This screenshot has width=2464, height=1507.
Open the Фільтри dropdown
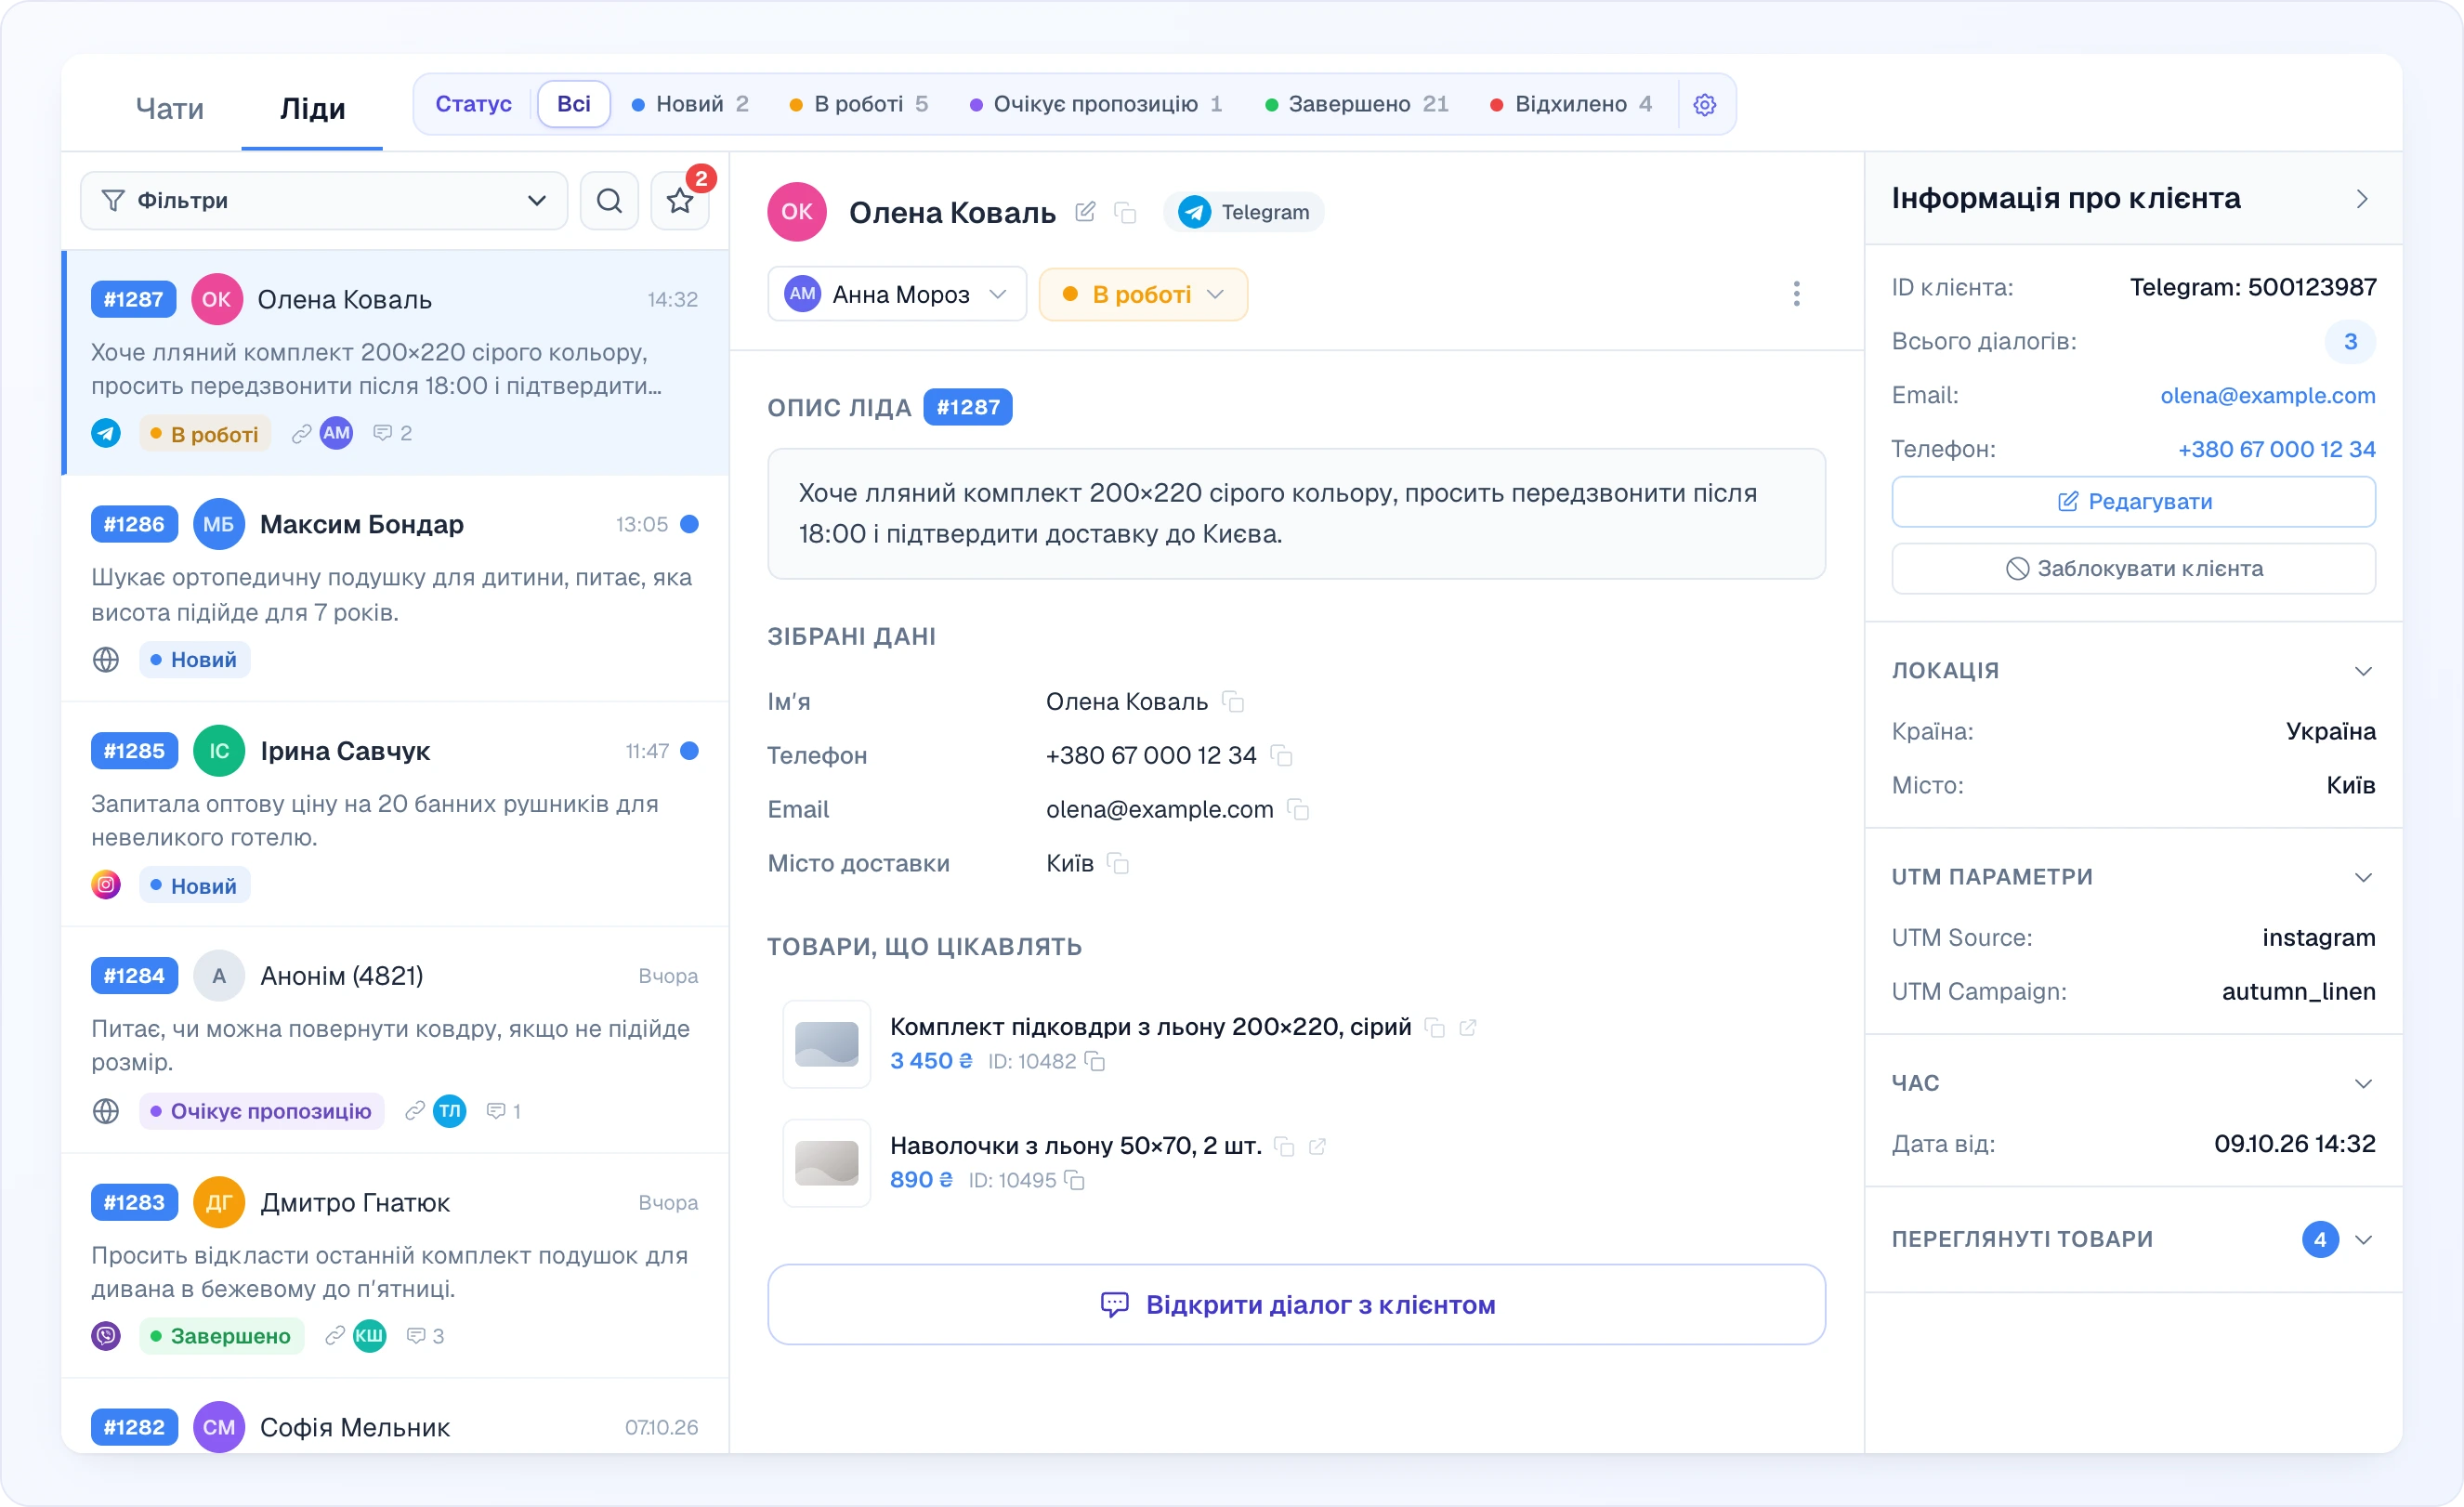pos(323,201)
